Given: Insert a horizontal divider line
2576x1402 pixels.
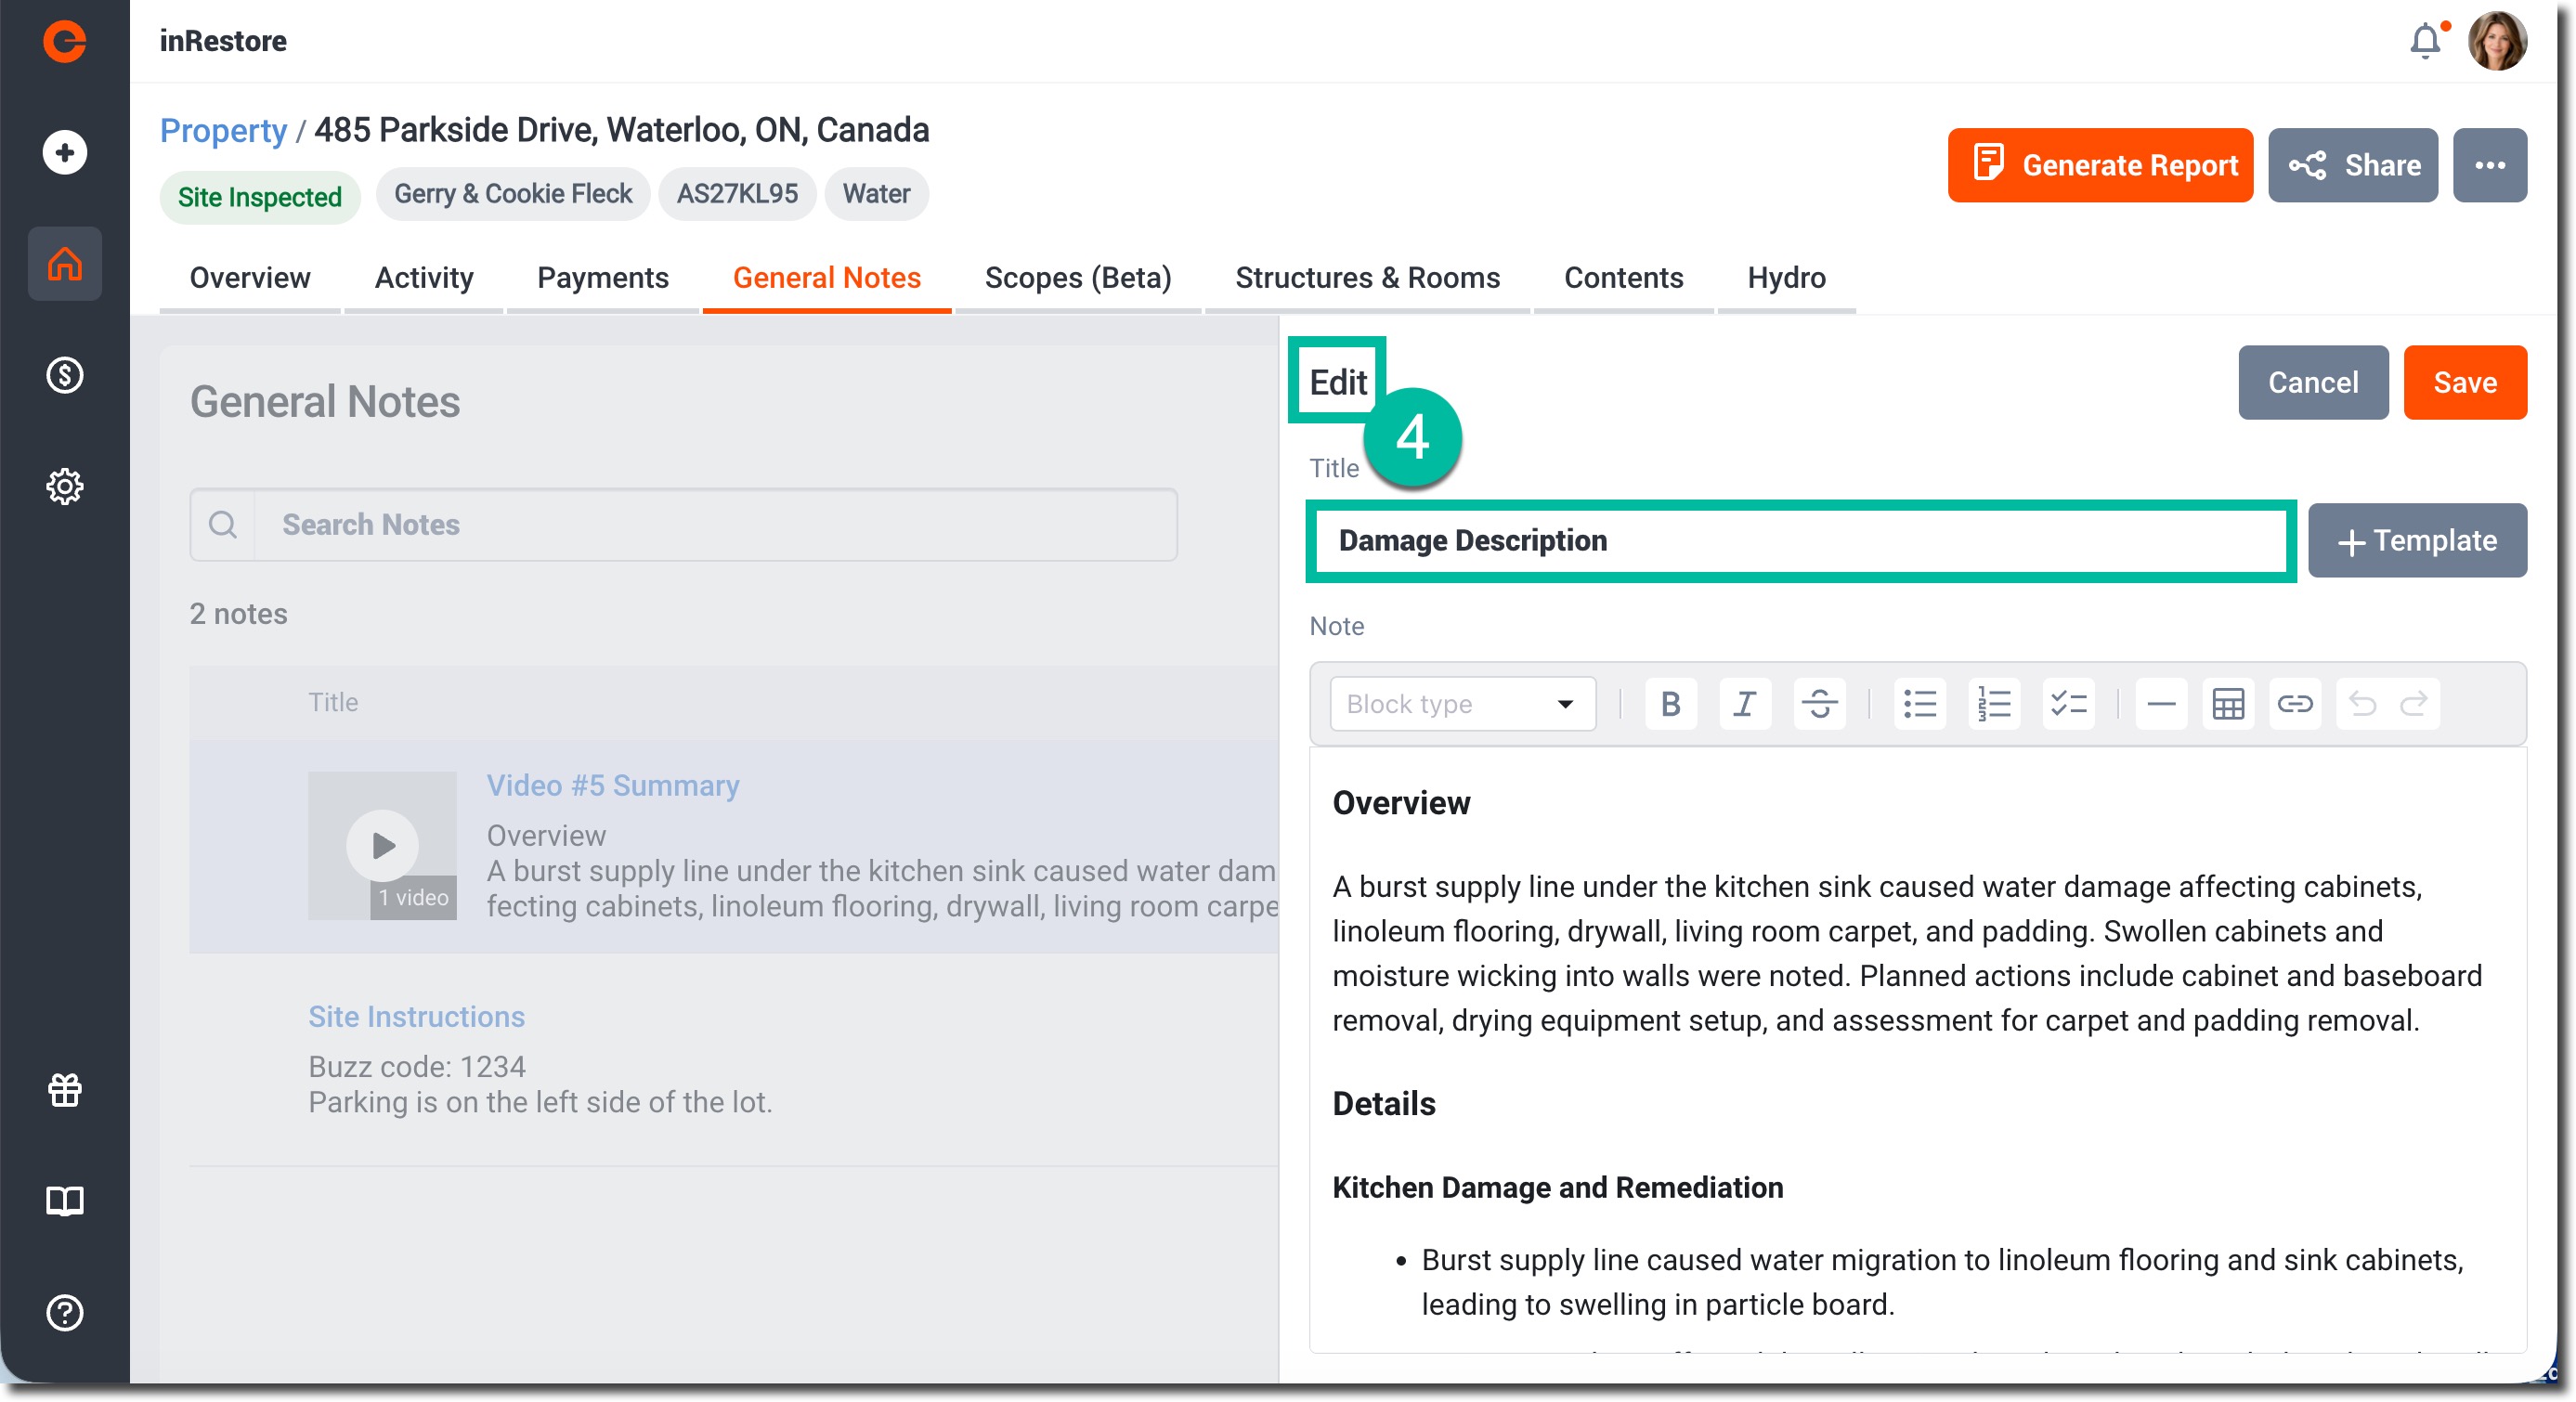Looking at the screenshot, I should pos(2160,704).
